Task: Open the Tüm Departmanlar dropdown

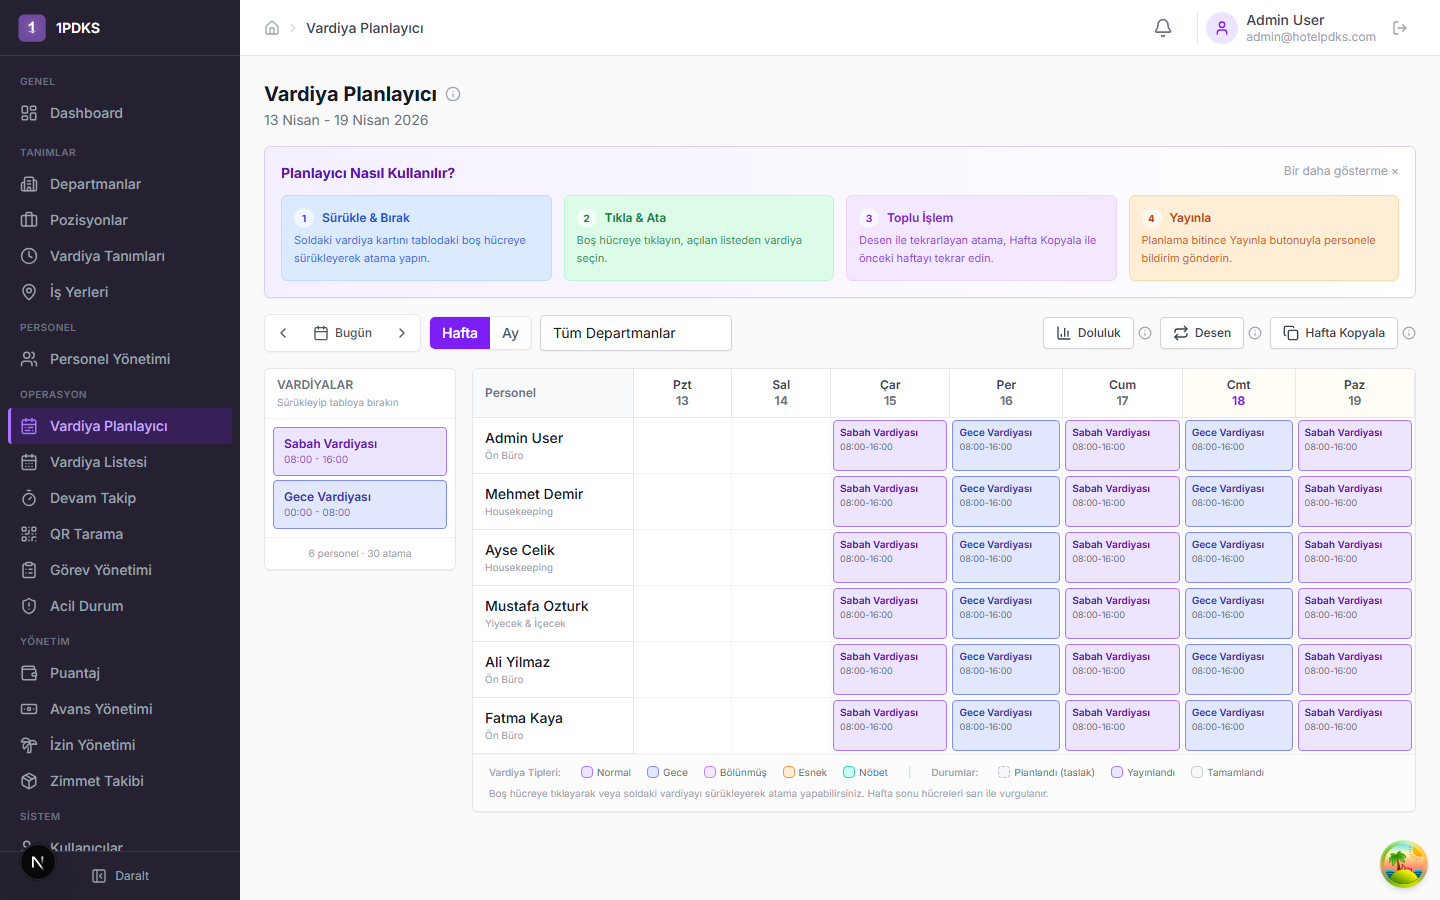Action: (636, 333)
